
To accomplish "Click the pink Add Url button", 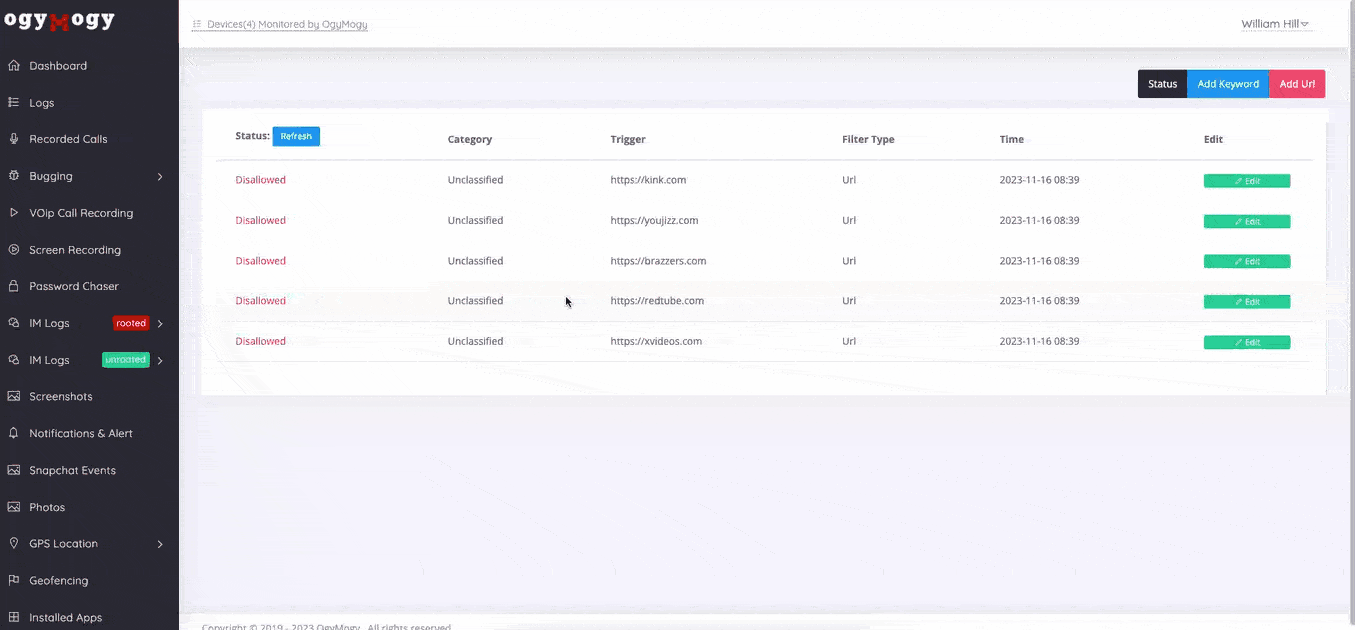I will click(x=1297, y=84).
